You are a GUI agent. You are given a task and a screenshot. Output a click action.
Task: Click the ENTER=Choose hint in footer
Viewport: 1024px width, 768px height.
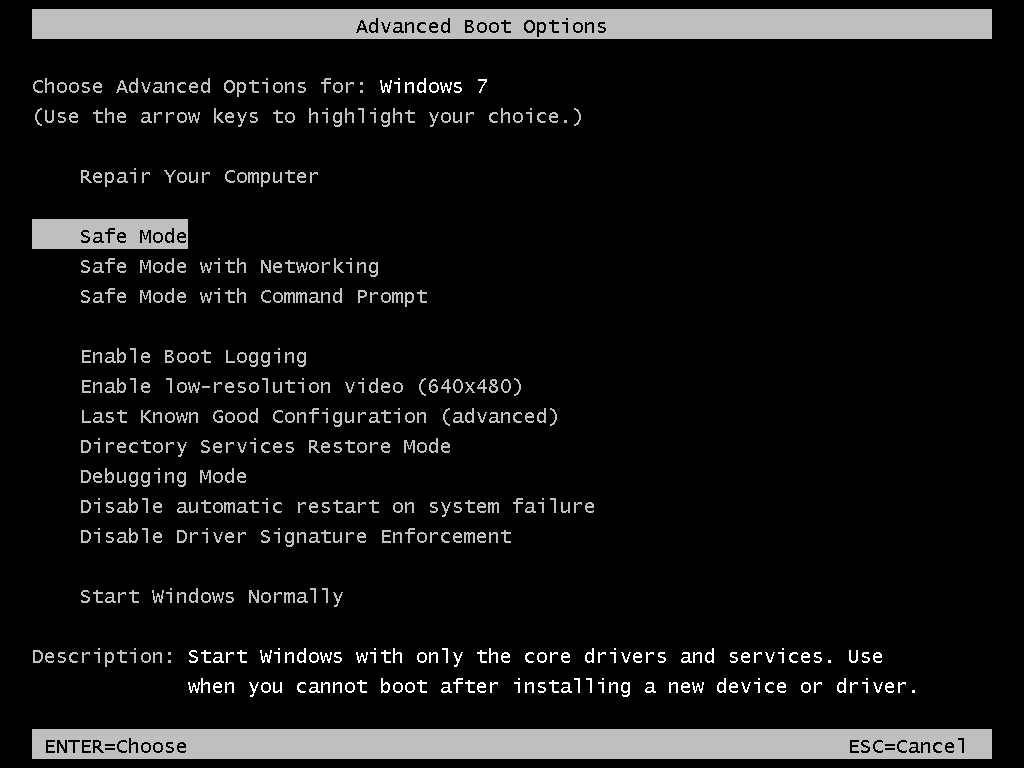[115, 746]
